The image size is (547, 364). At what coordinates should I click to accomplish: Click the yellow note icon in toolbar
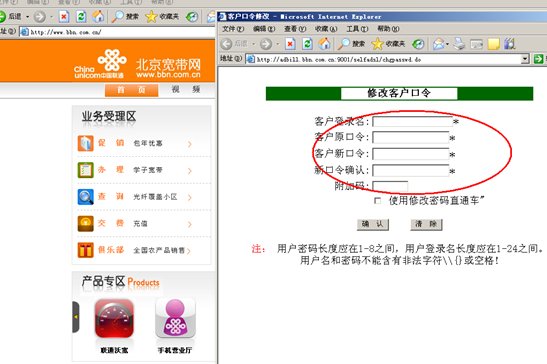click(493, 44)
